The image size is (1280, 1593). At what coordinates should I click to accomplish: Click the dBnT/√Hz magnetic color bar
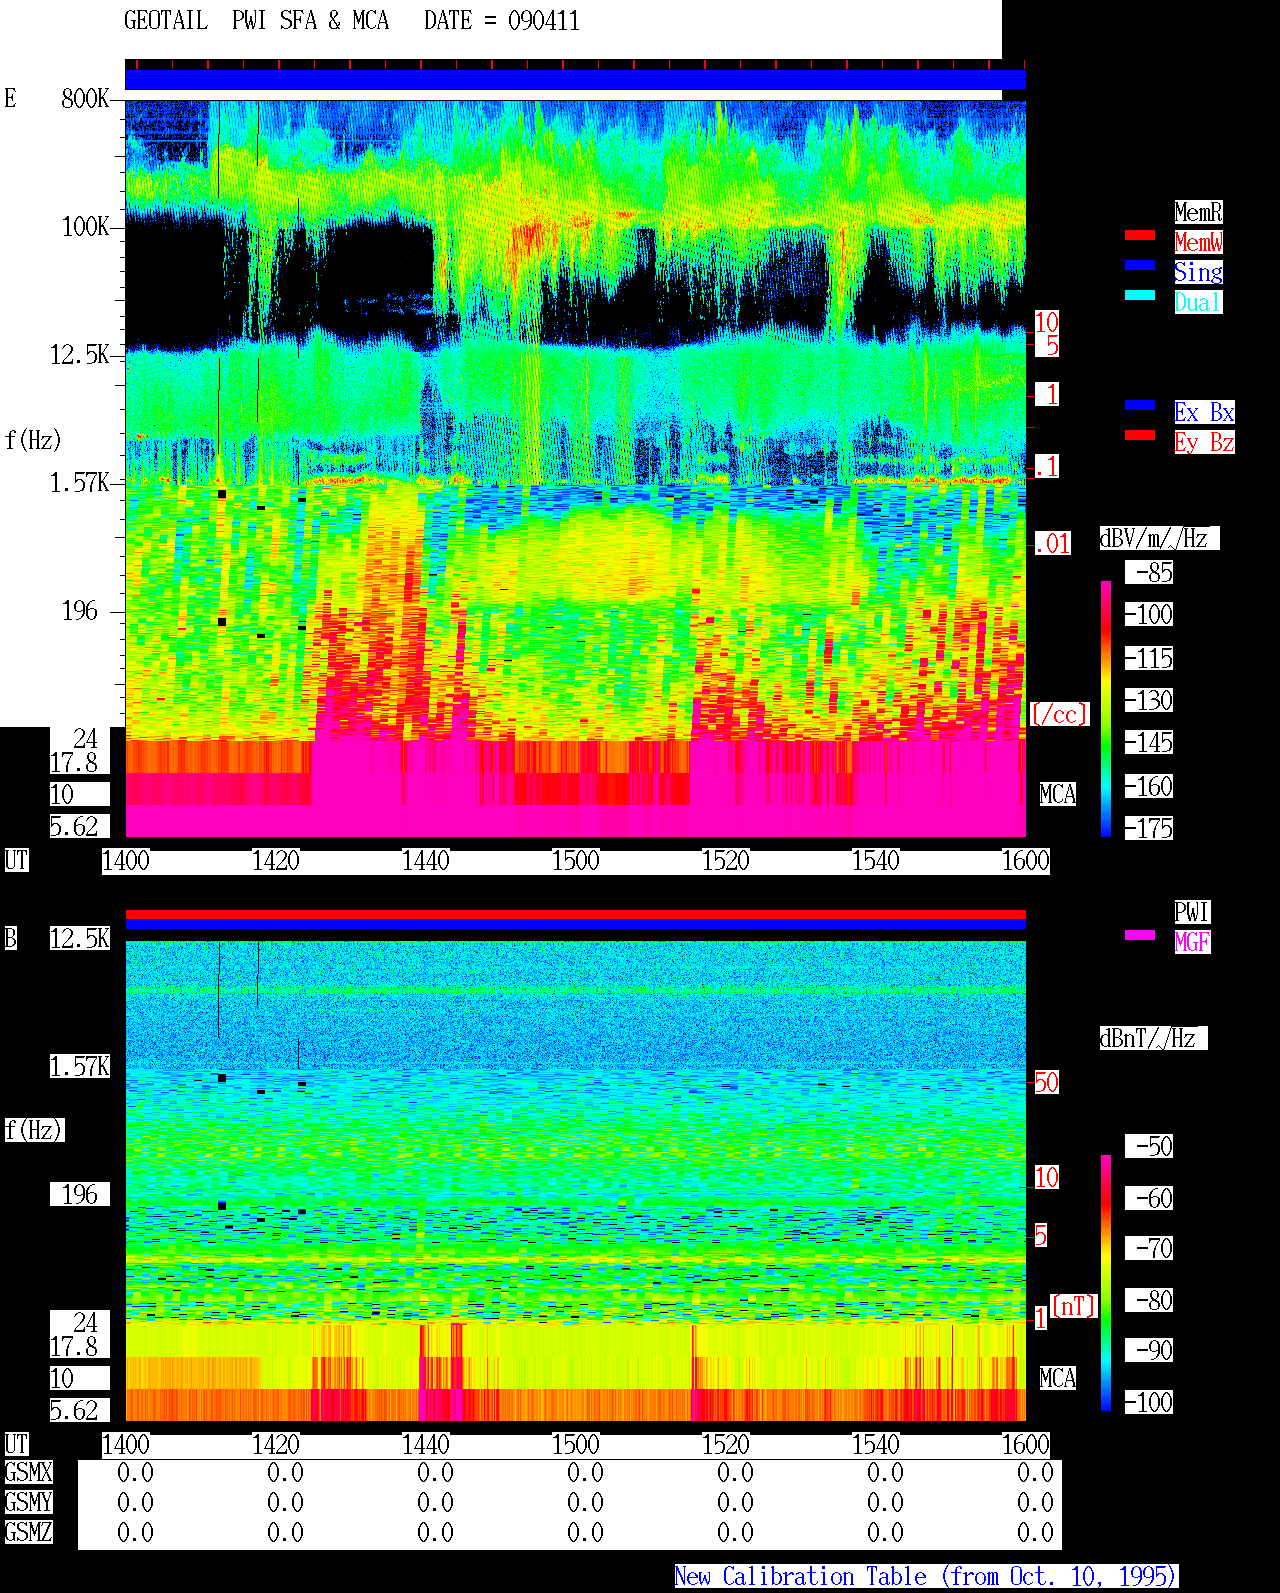(x=1106, y=1283)
